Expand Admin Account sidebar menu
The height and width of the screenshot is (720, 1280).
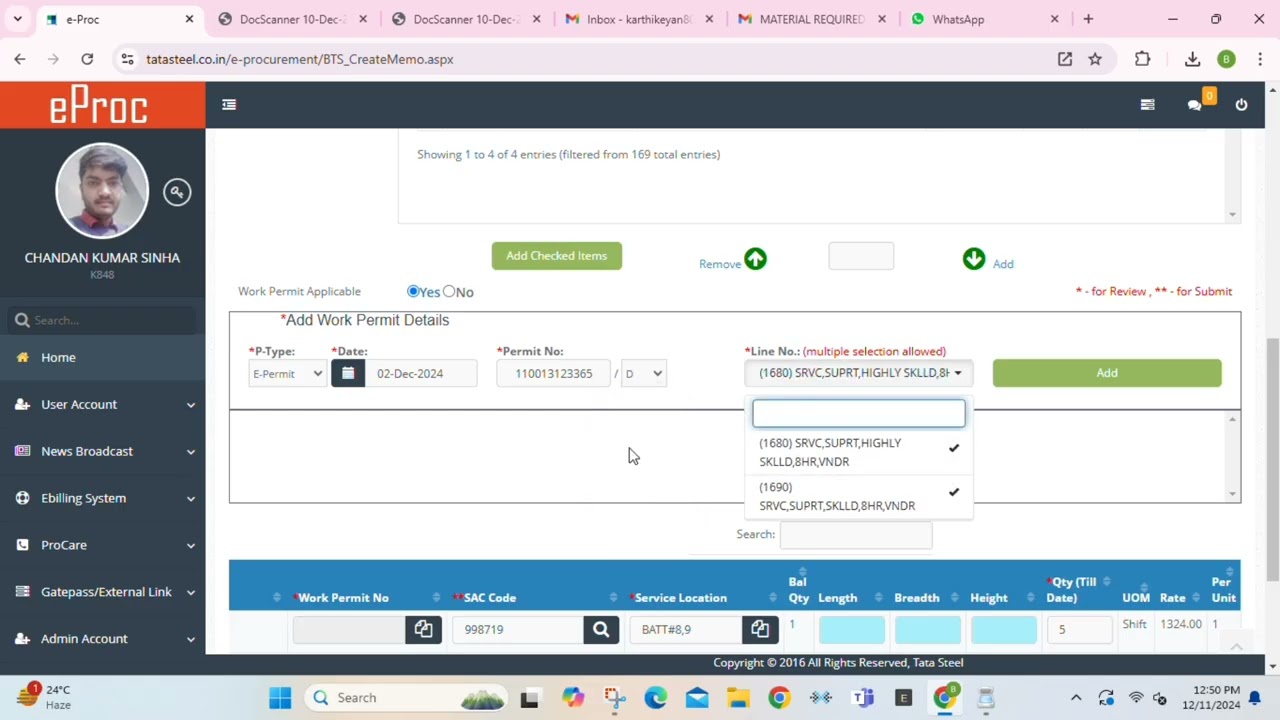click(103, 639)
